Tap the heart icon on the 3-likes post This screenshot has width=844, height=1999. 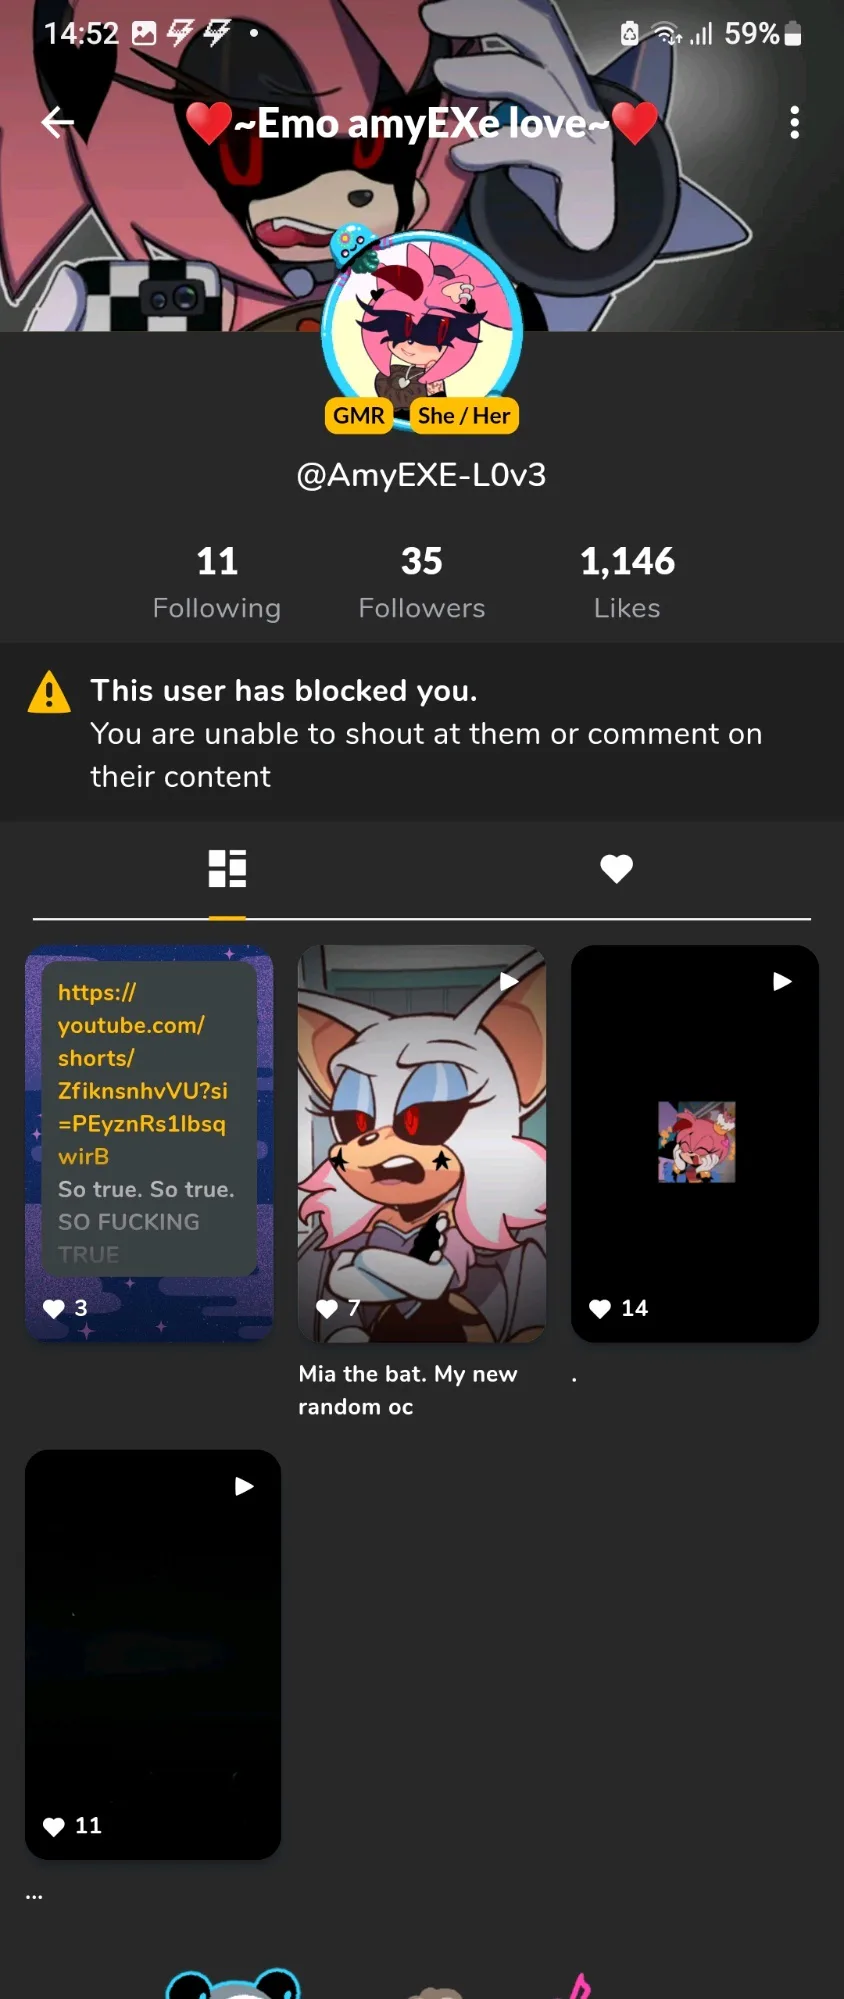(54, 1308)
